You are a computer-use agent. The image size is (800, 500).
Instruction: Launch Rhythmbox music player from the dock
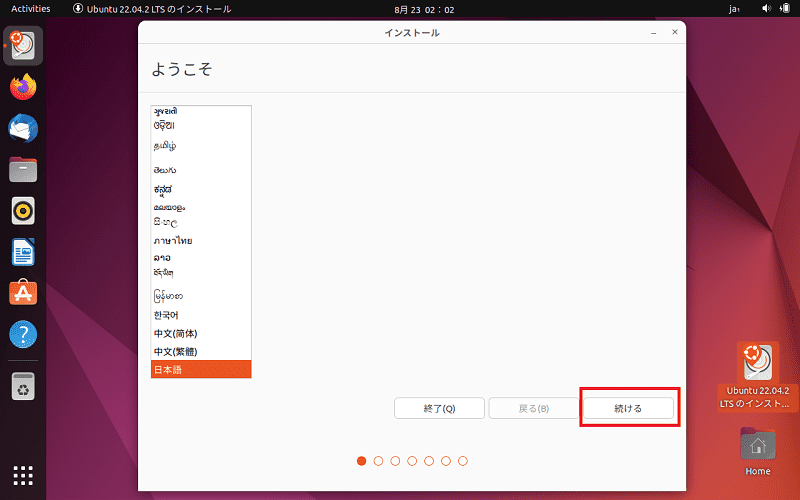point(23,211)
